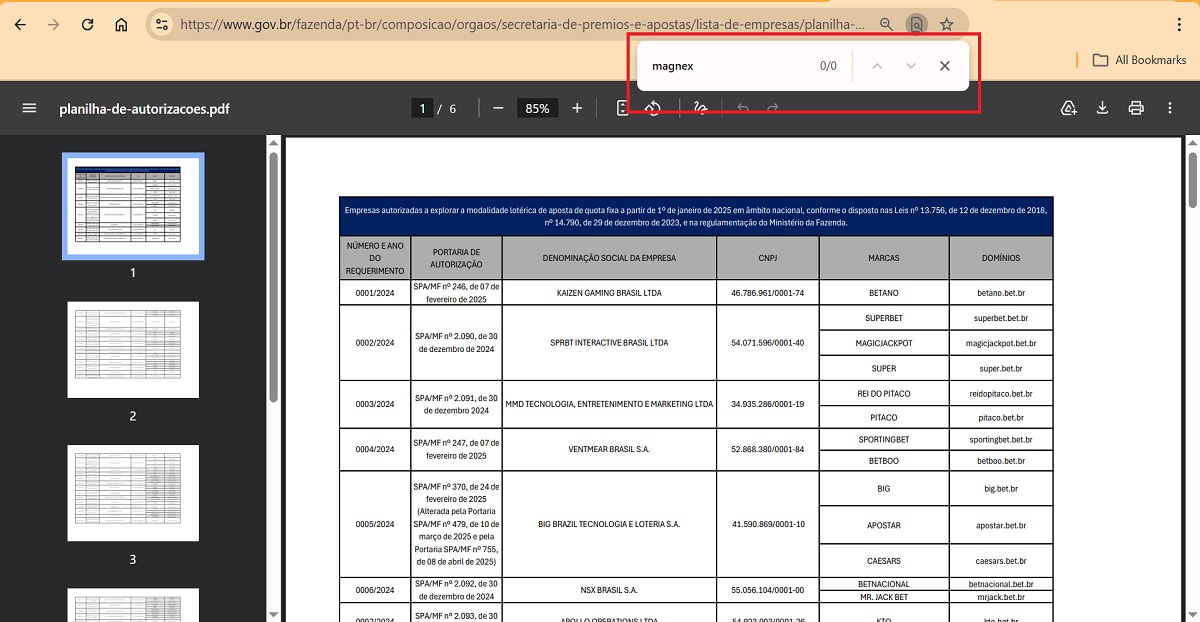Click the page number input field
Viewport: 1200px width, 622px height.
(423, 108)
